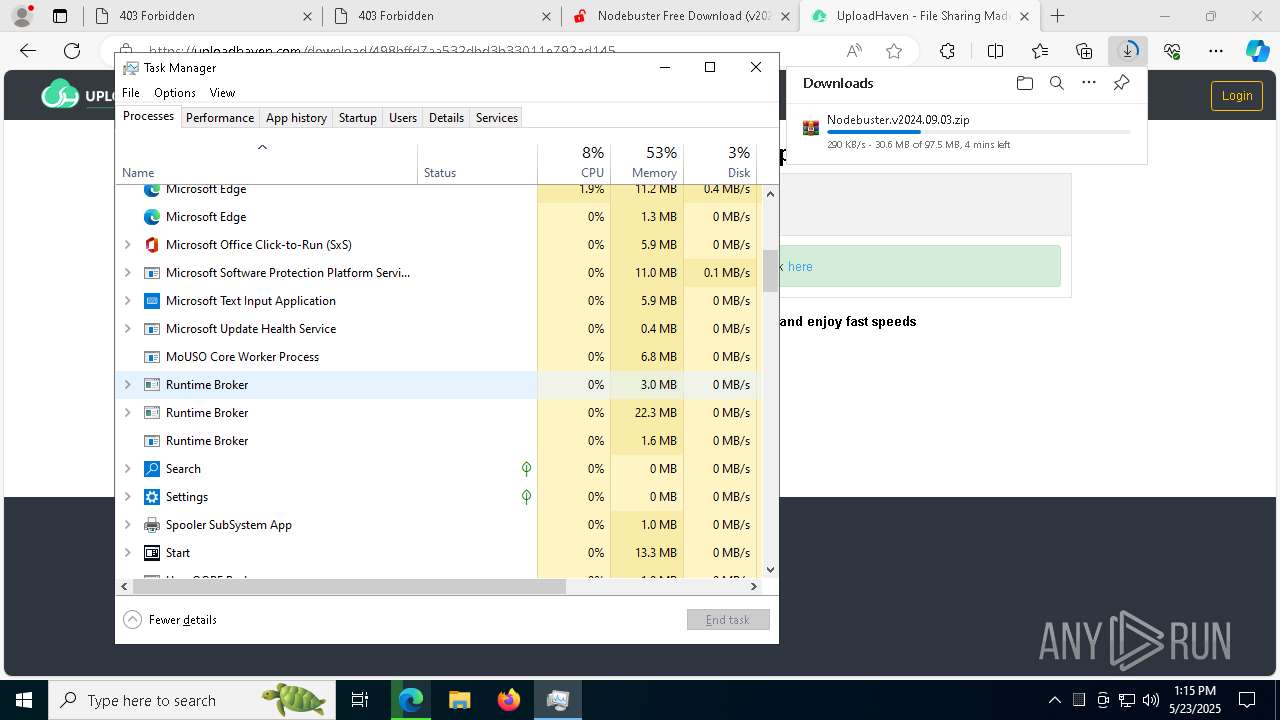1280x720 pixels.
Task: Expand the Search process group
Action: (x=127, y=469)
